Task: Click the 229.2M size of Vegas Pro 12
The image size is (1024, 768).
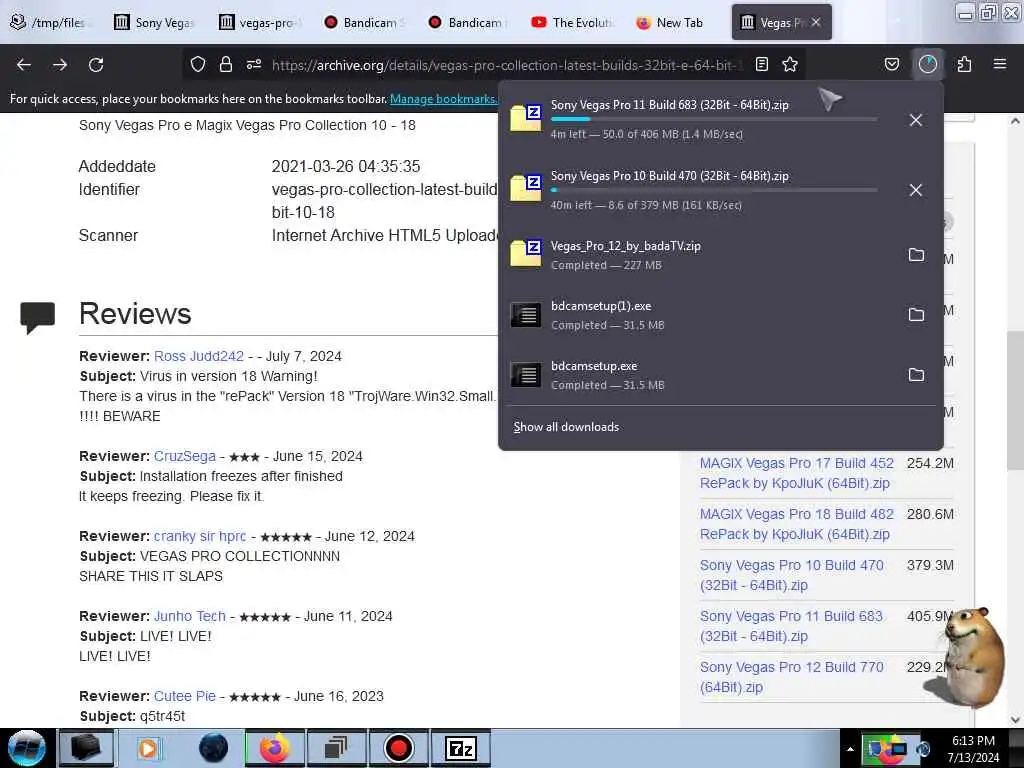Action: pyautogui.click(x=928, y=667)
